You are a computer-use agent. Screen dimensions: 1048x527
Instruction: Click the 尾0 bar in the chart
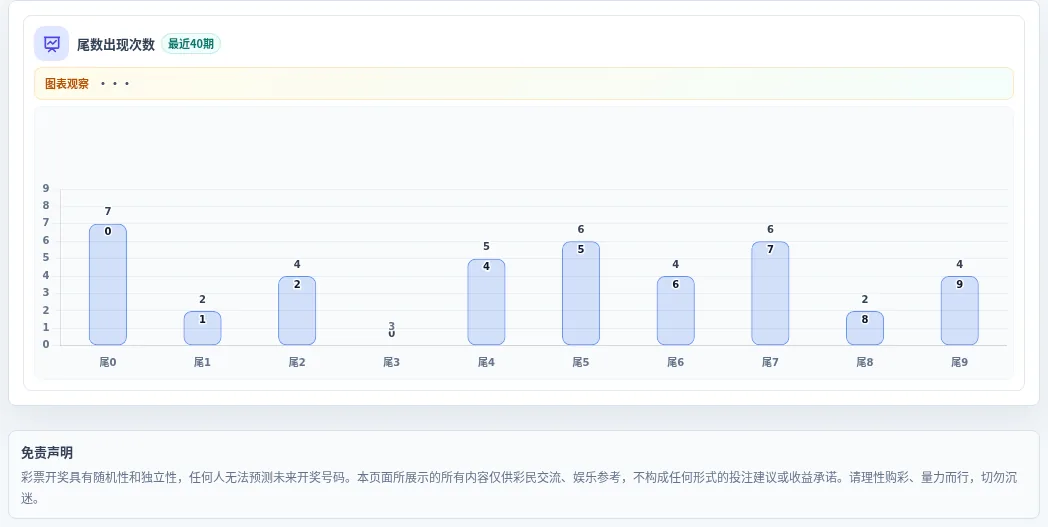(x=108, y=284)
